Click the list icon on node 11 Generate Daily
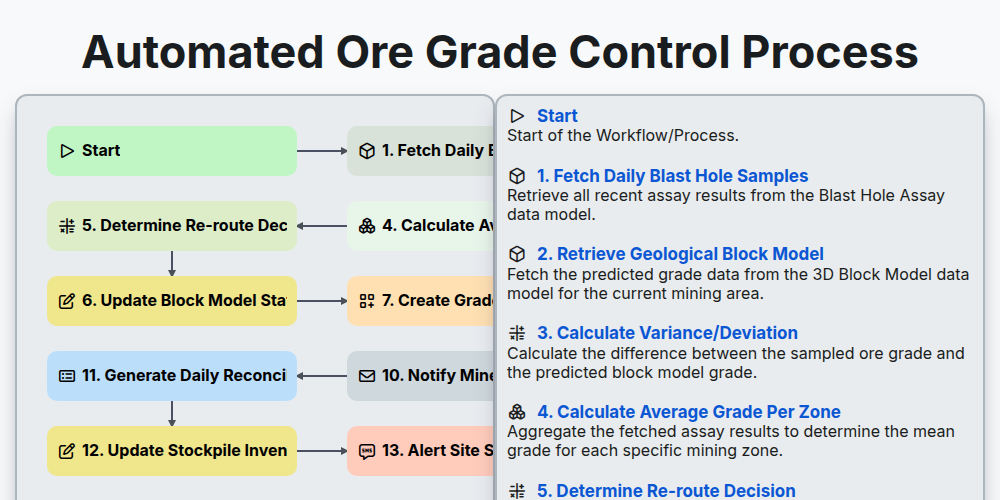Viewport: 1000px width, 500px height. pyautogui.click(x=67, y=376)
